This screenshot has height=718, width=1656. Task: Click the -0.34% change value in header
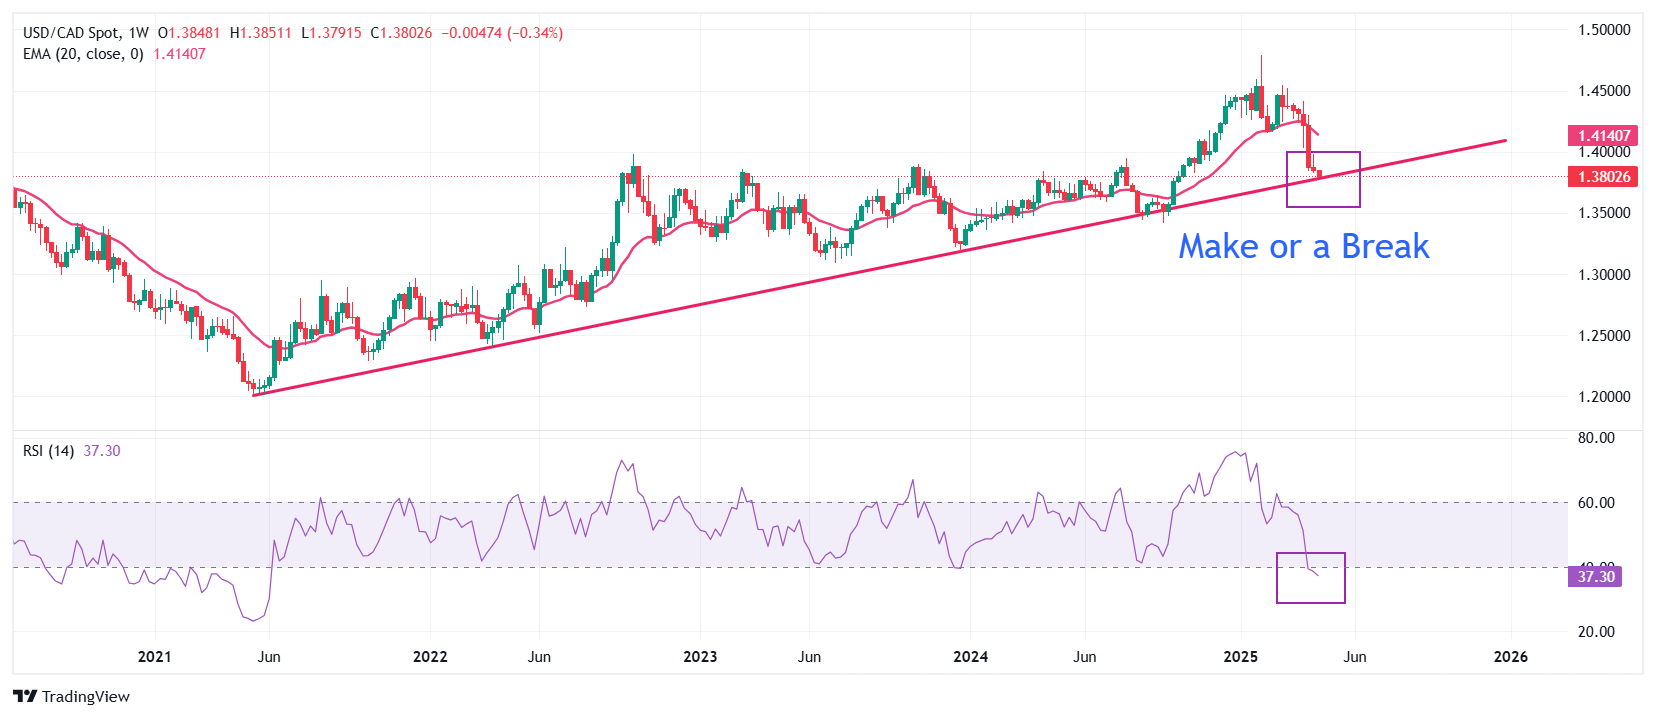pos(535,33)
